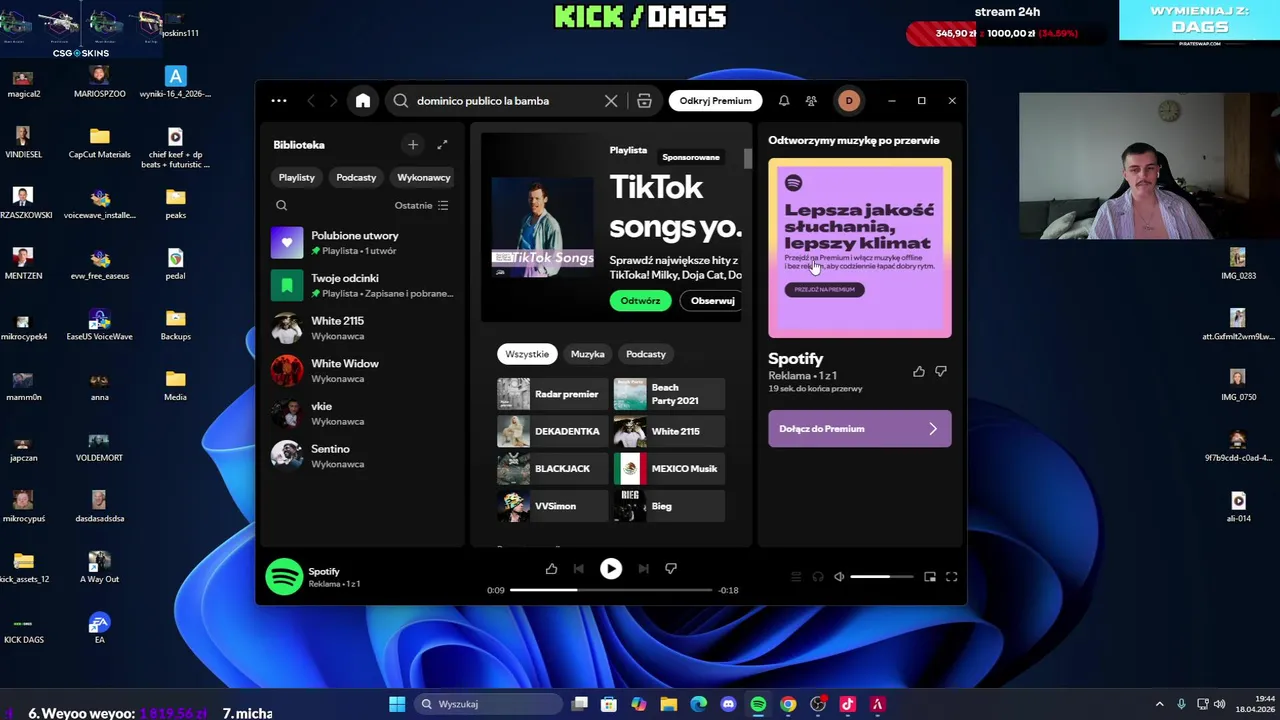The width and height of the screenshot is (1280, 720).
Task: Open Sentino artist
Action: click(363, 456)
